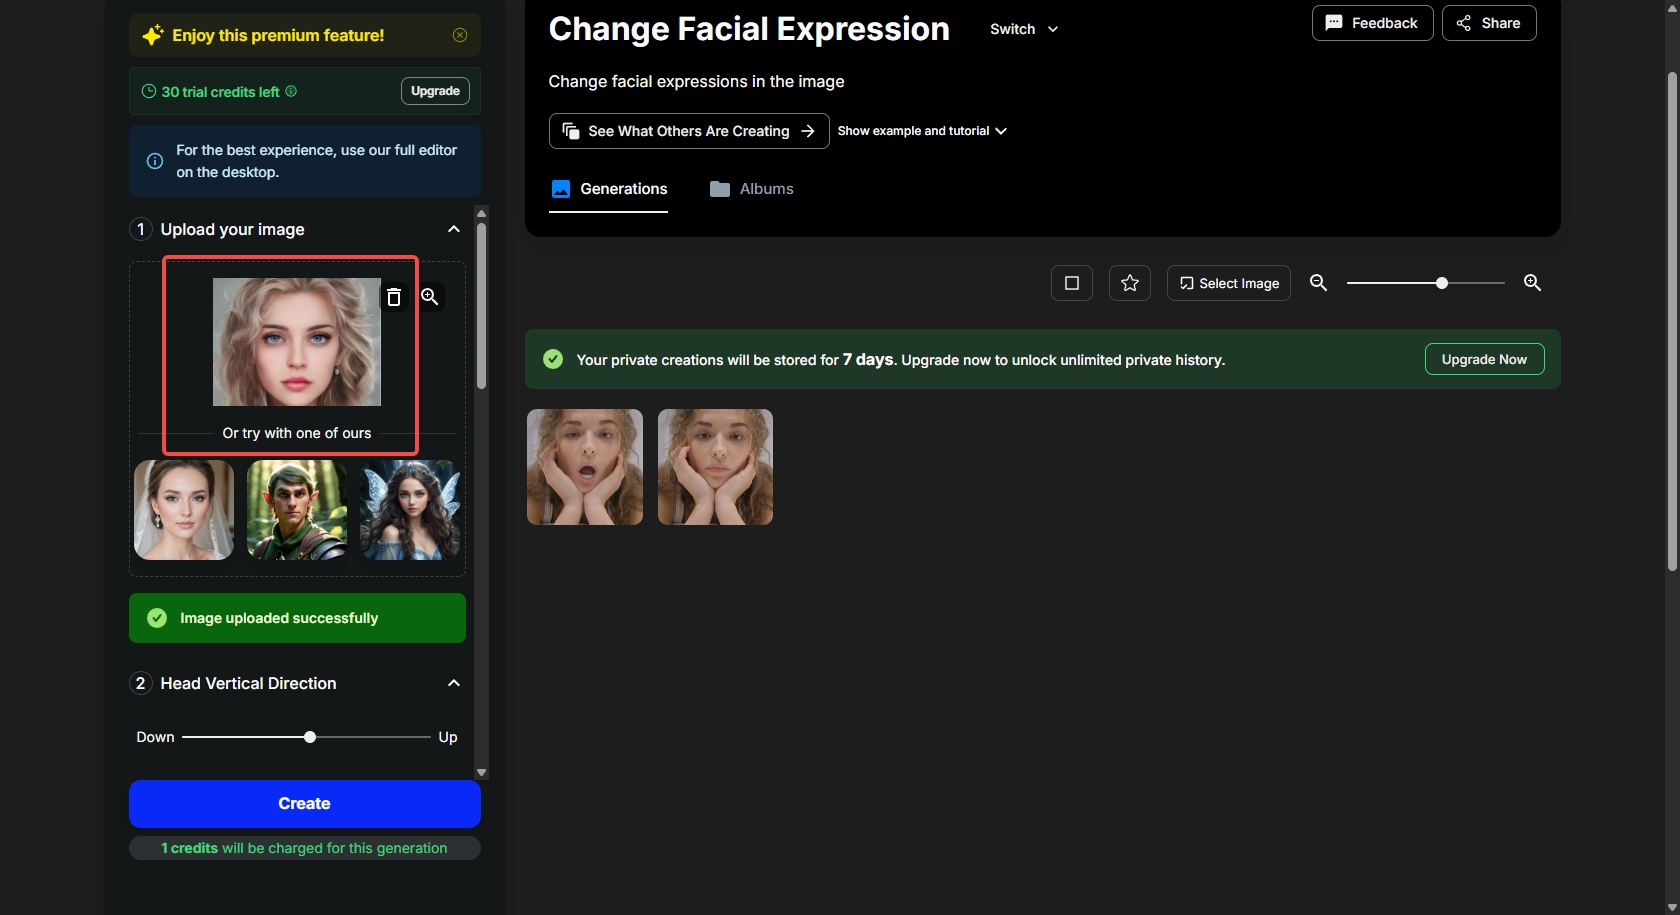The height and width of the screenshot is (915, 1680).
Task: Mark favorites with the star icon
Action: click(1130, 283)
